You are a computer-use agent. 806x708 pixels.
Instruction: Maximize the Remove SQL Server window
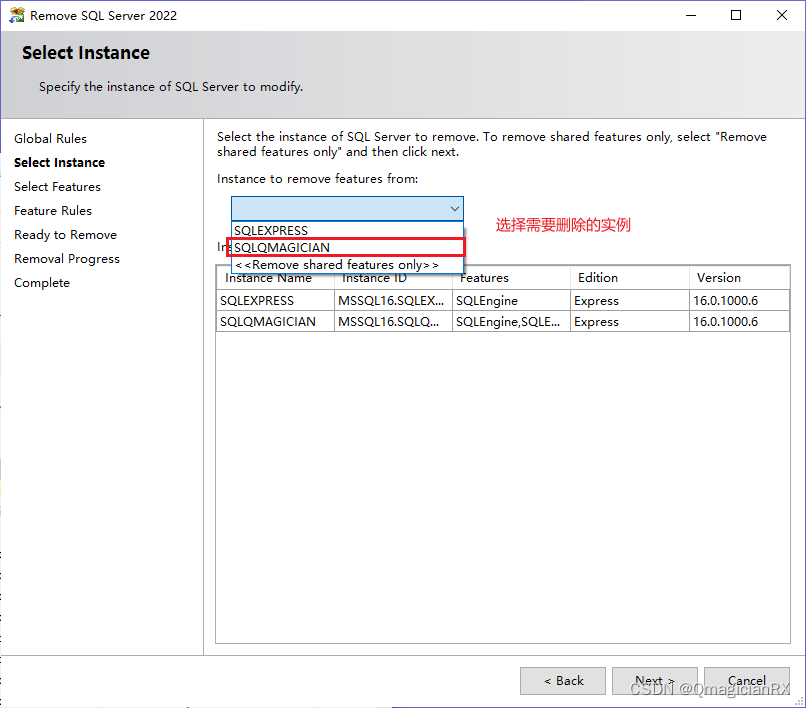pos(736,15)
